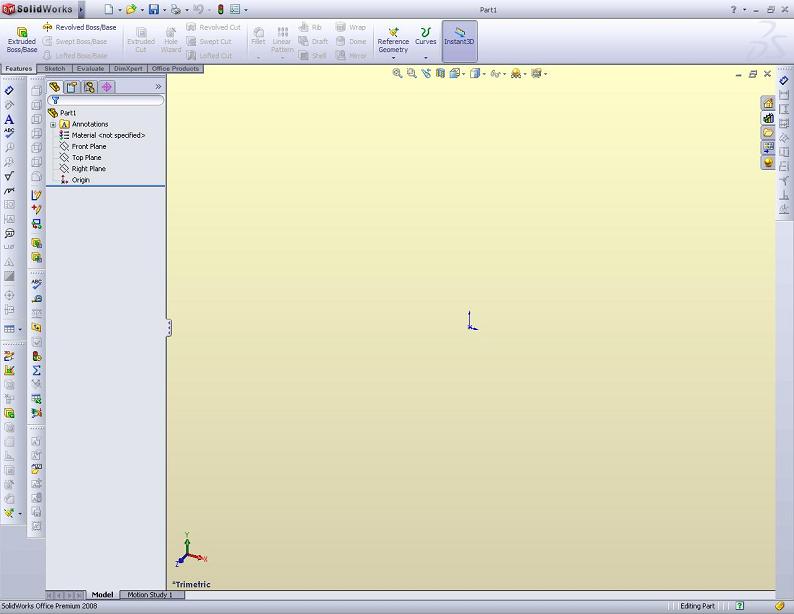Select Top Plane in the tree
The image size is (794, 614).
click(x=81, y=157)
